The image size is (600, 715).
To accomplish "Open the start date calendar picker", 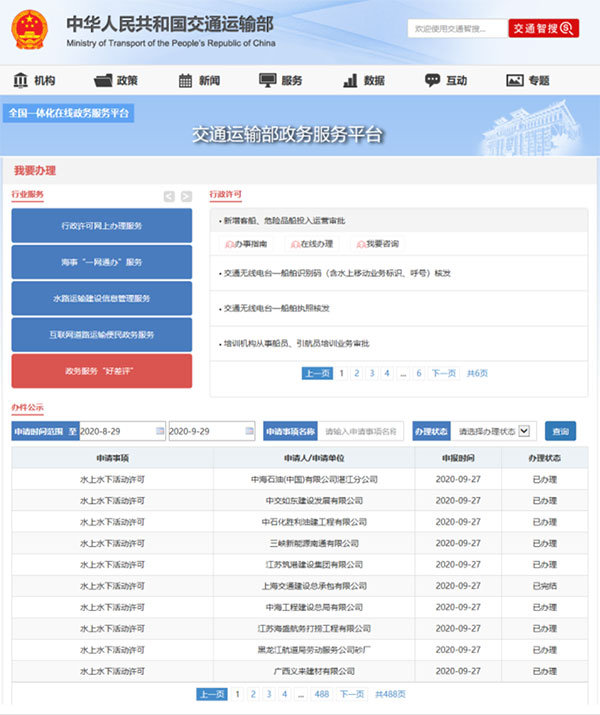I will [159, 431].
